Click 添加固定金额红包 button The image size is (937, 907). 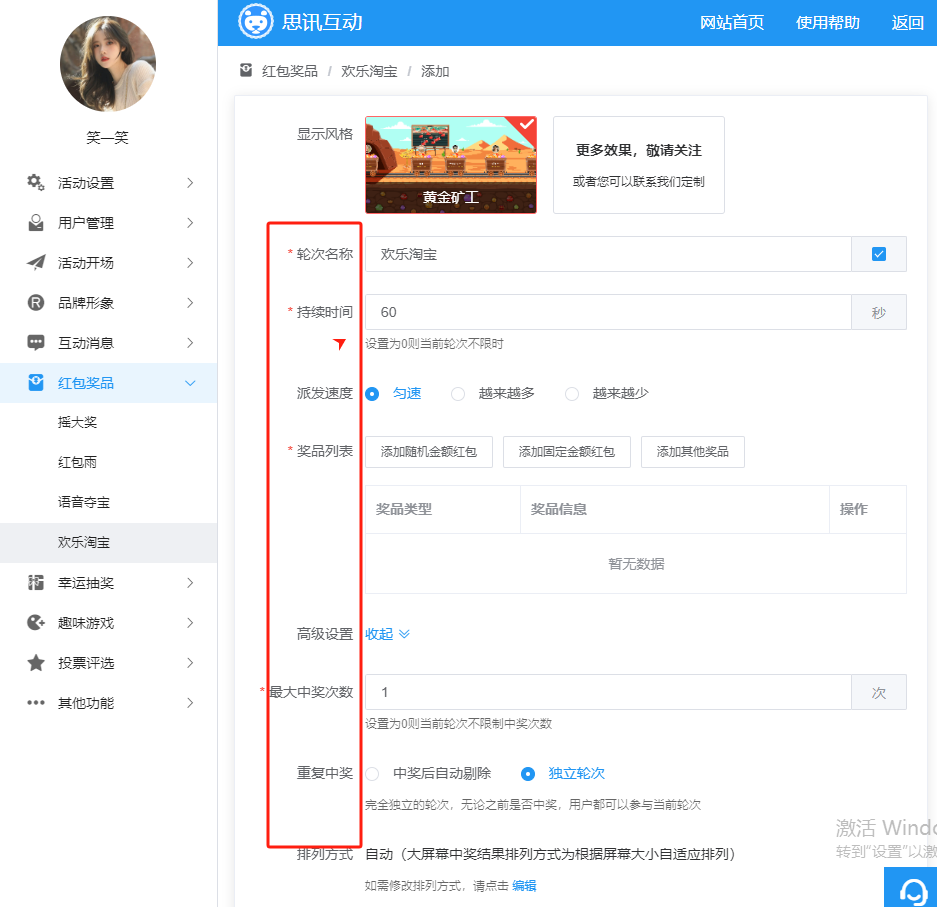[567, 452]
